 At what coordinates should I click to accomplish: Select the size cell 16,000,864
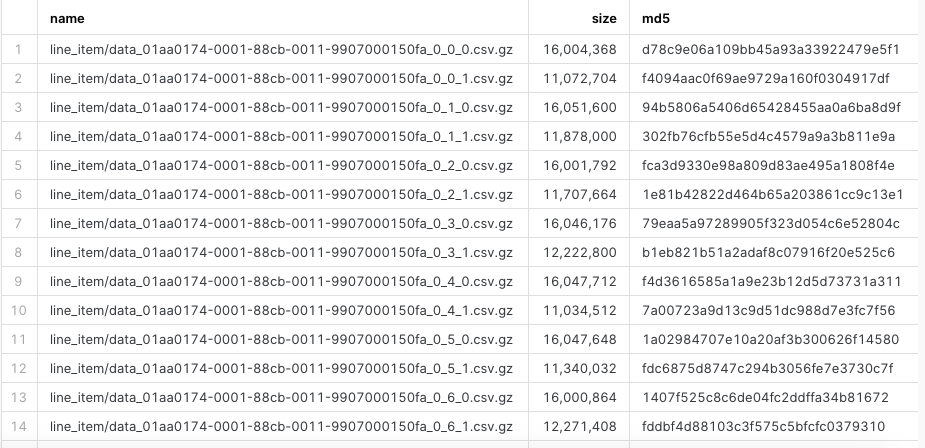click(580, 397)
